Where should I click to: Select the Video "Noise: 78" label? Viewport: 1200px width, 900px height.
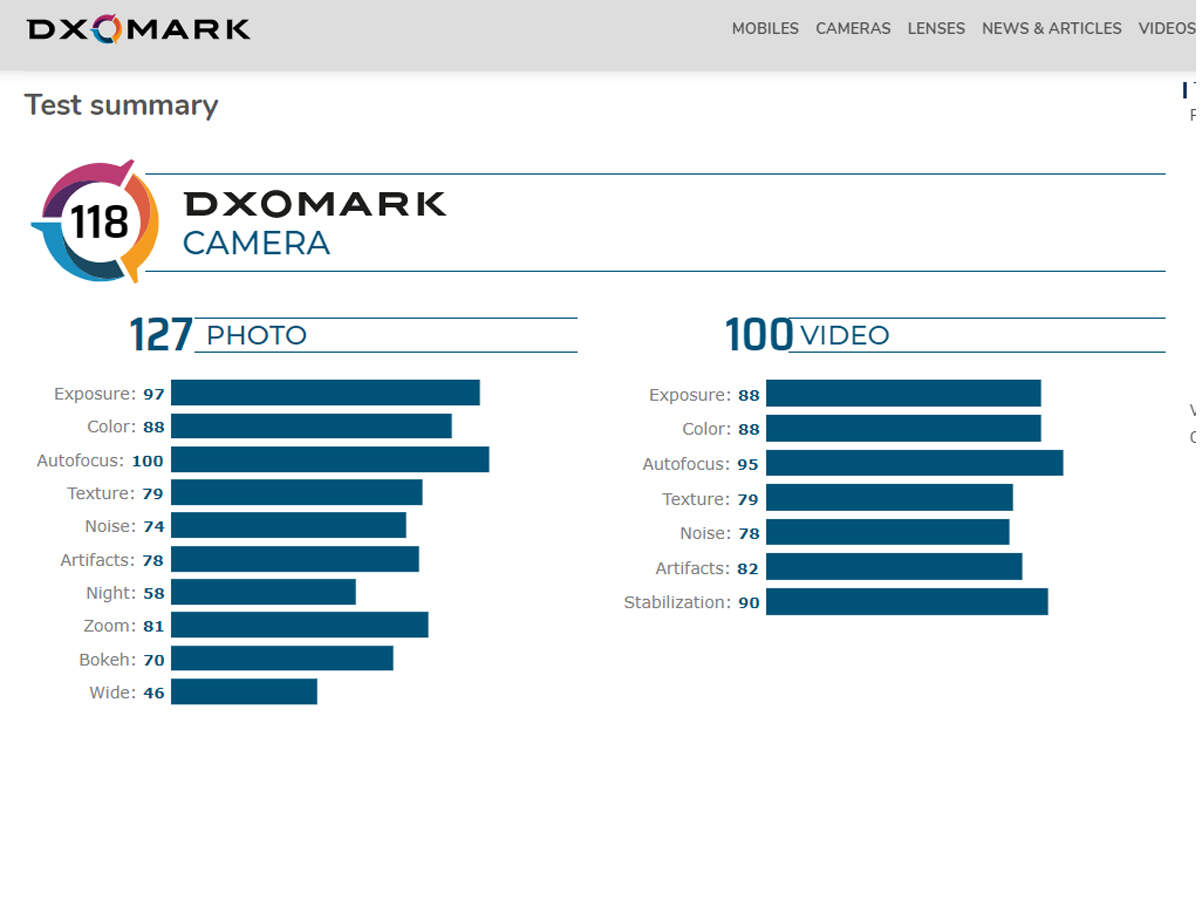720,533
